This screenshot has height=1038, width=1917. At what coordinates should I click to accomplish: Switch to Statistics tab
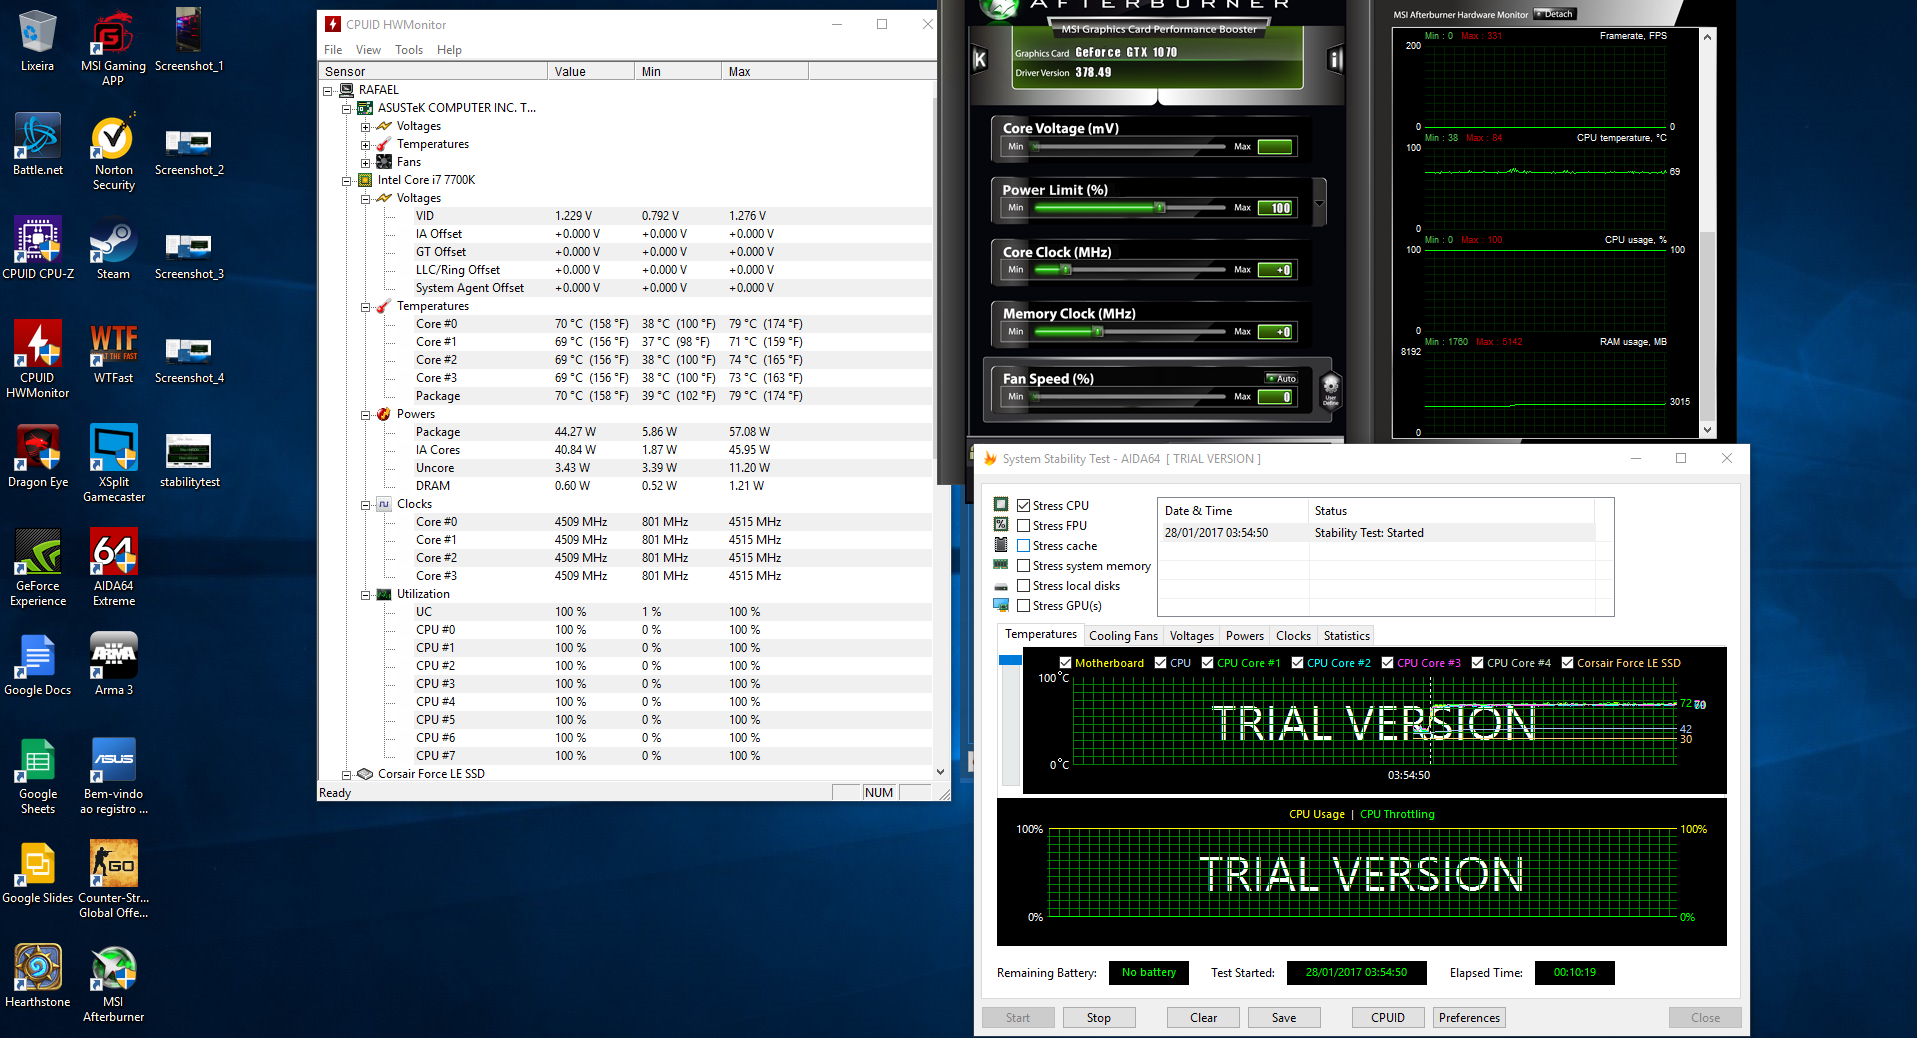click(x=1346, y=636)
